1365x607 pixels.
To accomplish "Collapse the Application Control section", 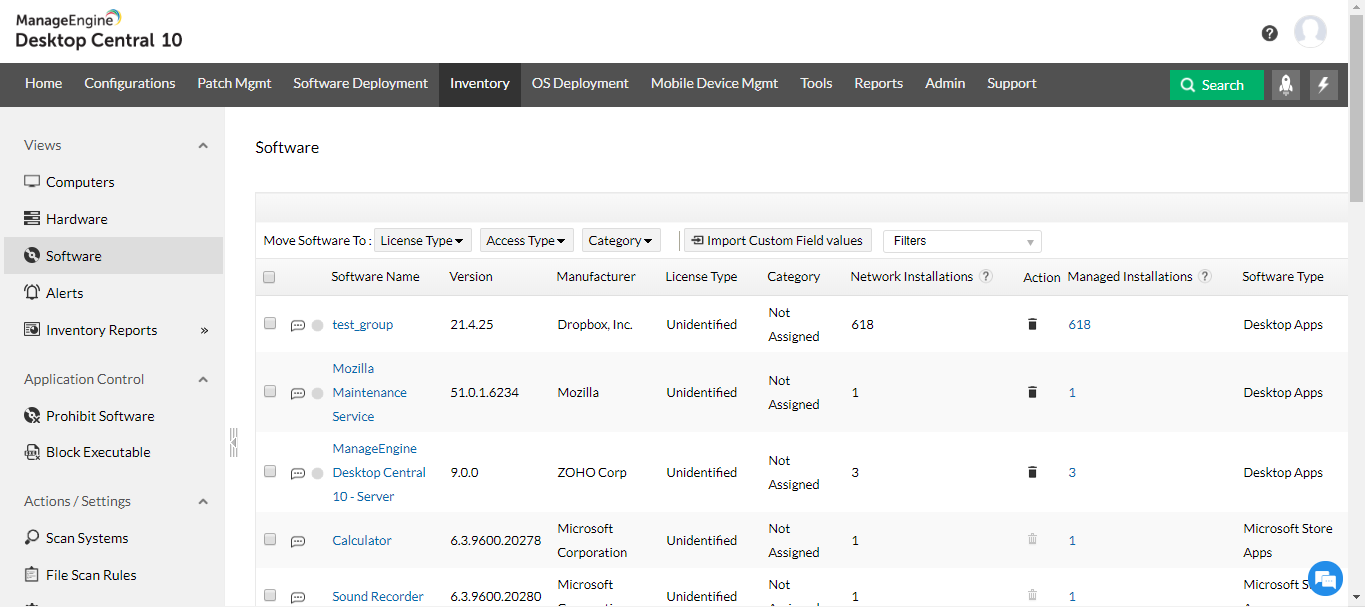I will [x=203, y=380].
